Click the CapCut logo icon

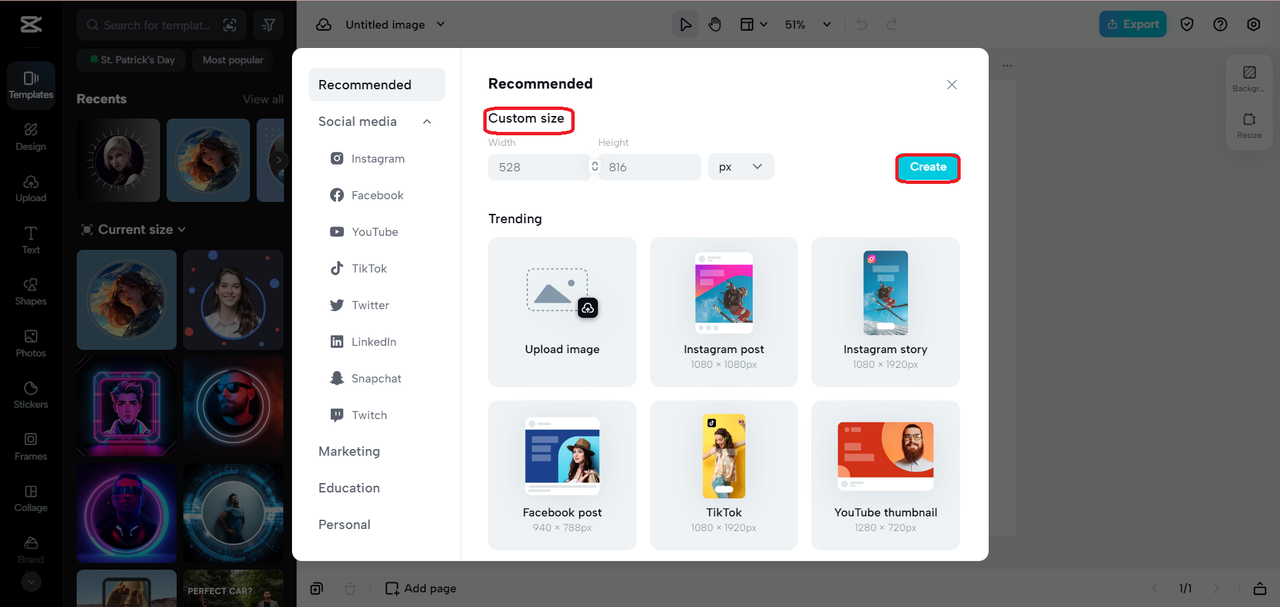(30, 25)
